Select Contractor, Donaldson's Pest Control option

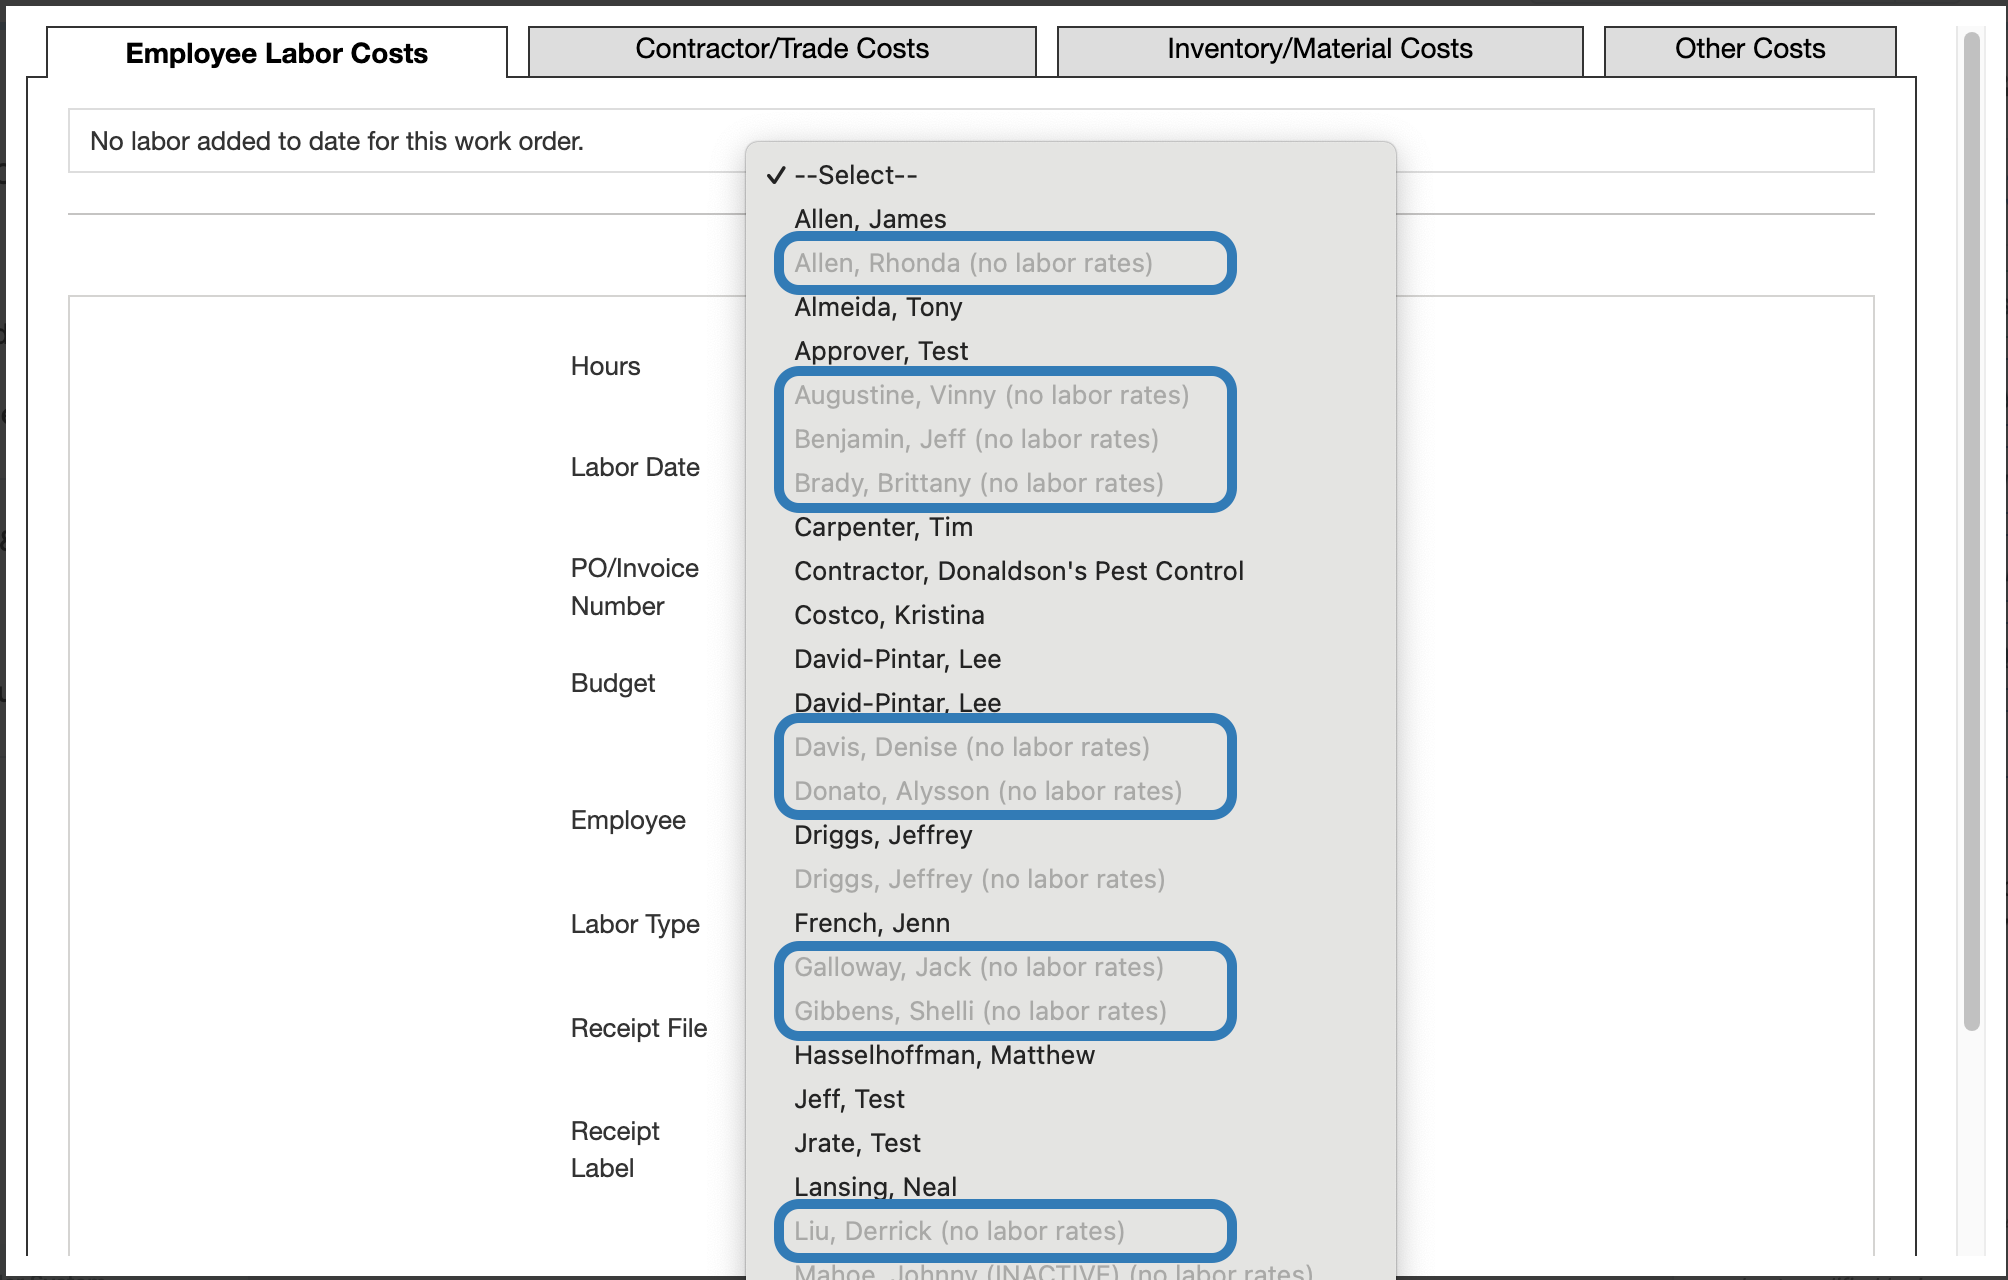tap(1018, 571)
